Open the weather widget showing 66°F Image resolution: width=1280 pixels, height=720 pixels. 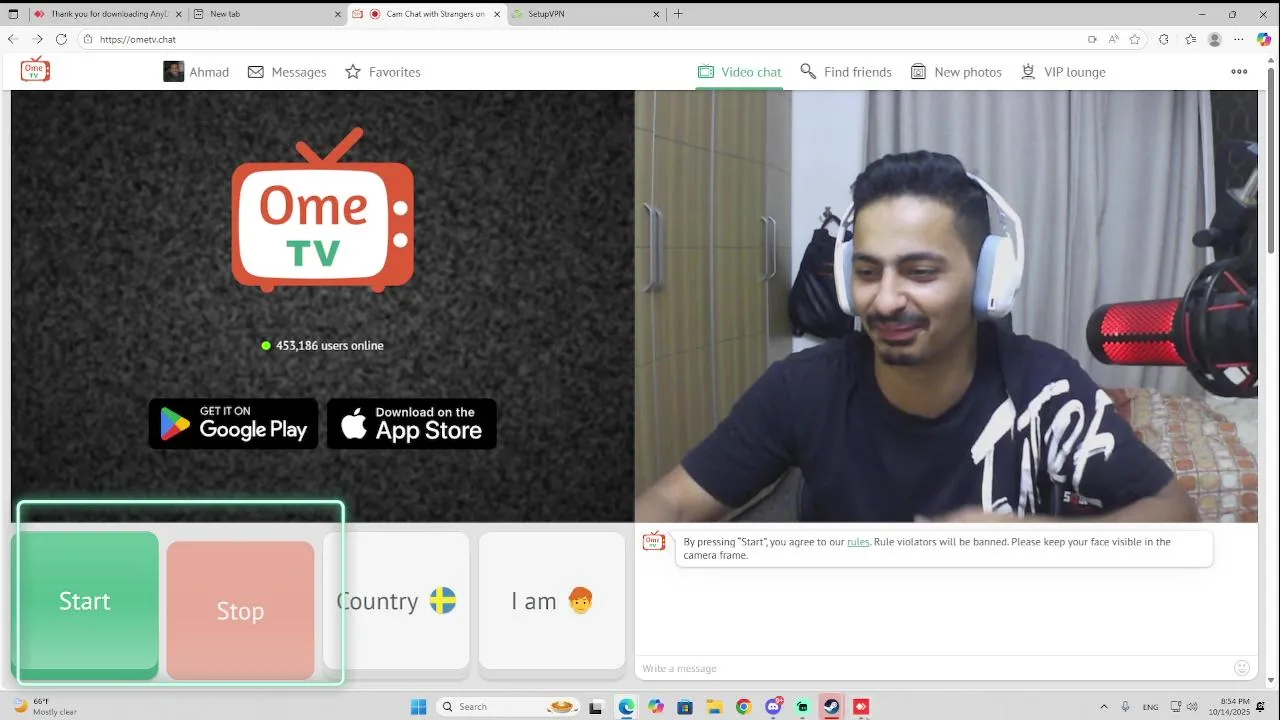pos(44,706)
